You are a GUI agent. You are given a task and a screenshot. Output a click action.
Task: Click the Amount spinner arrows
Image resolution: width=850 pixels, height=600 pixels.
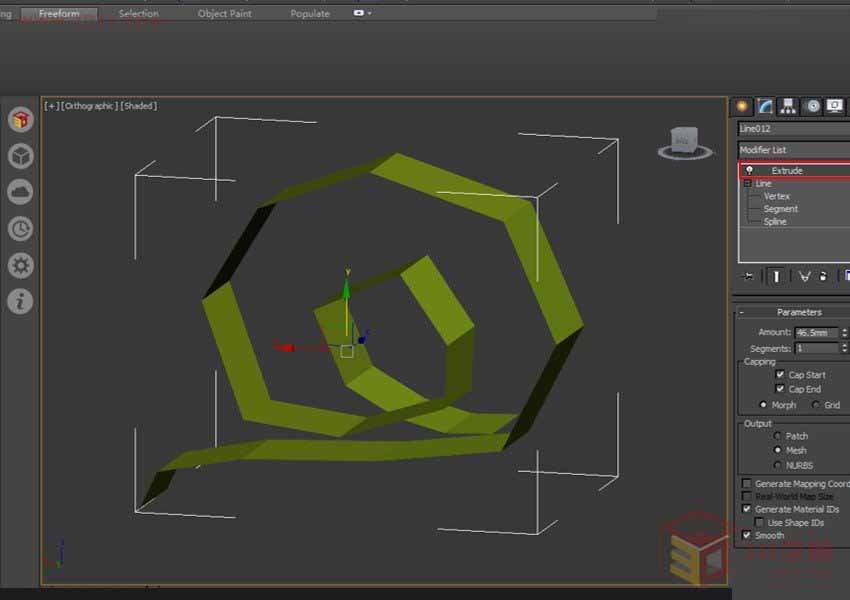[x=845, y=332]
